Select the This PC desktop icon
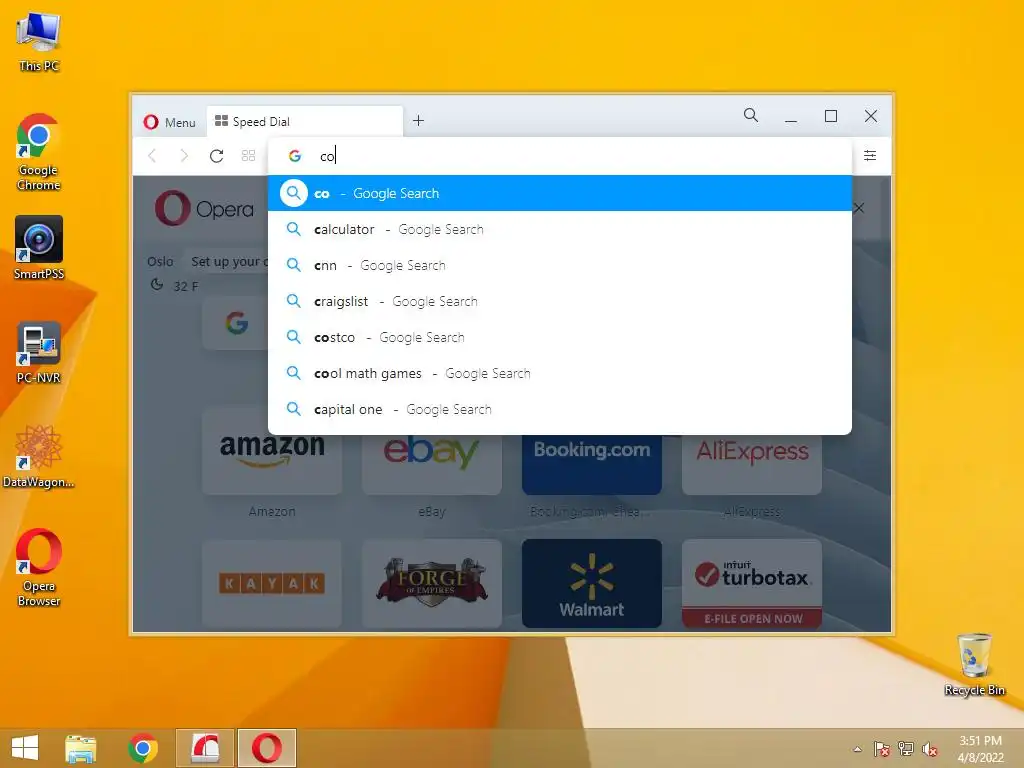Viewport: 1024px width, 768px height. click(39, 42)
